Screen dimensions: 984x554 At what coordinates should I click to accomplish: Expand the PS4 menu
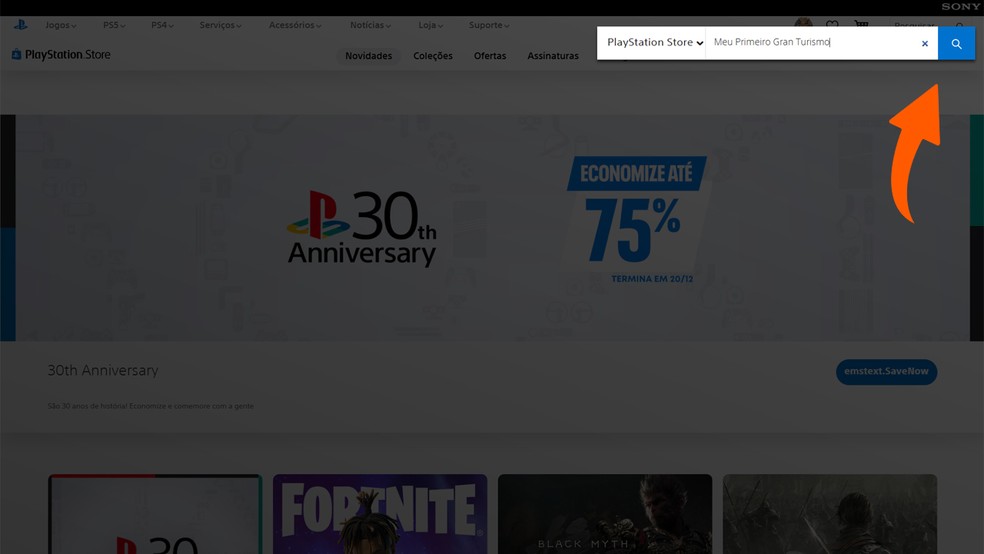(162, 25)
